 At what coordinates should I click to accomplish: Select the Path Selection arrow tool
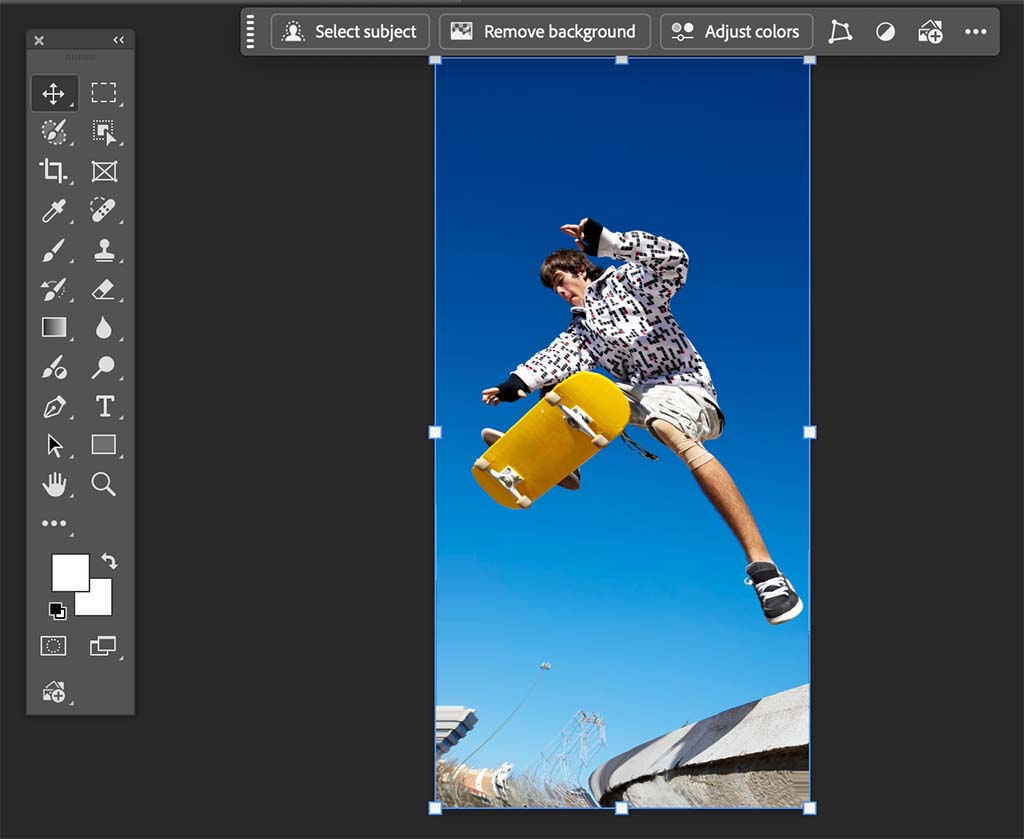coord(55,445)
